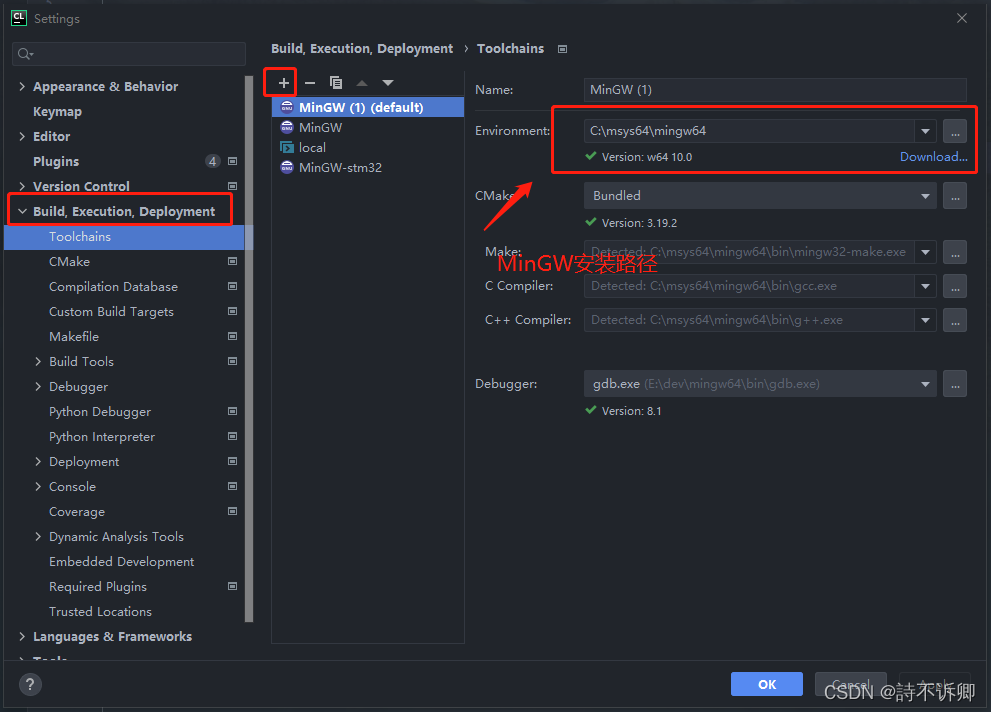Viewport: 991px width, 712px height.
Task: Open the Environment path dropdown
Action: pos(925,131)
